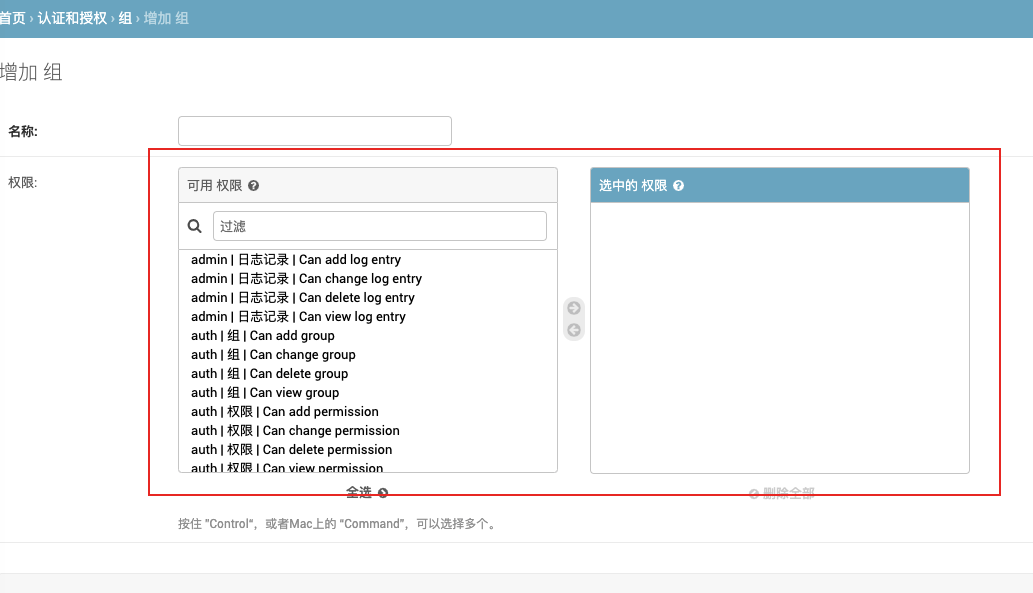The height and width of the screenshot is (593, 1033).
Task: Click the right arrow to add selected permission
Action: coord(573,309)
